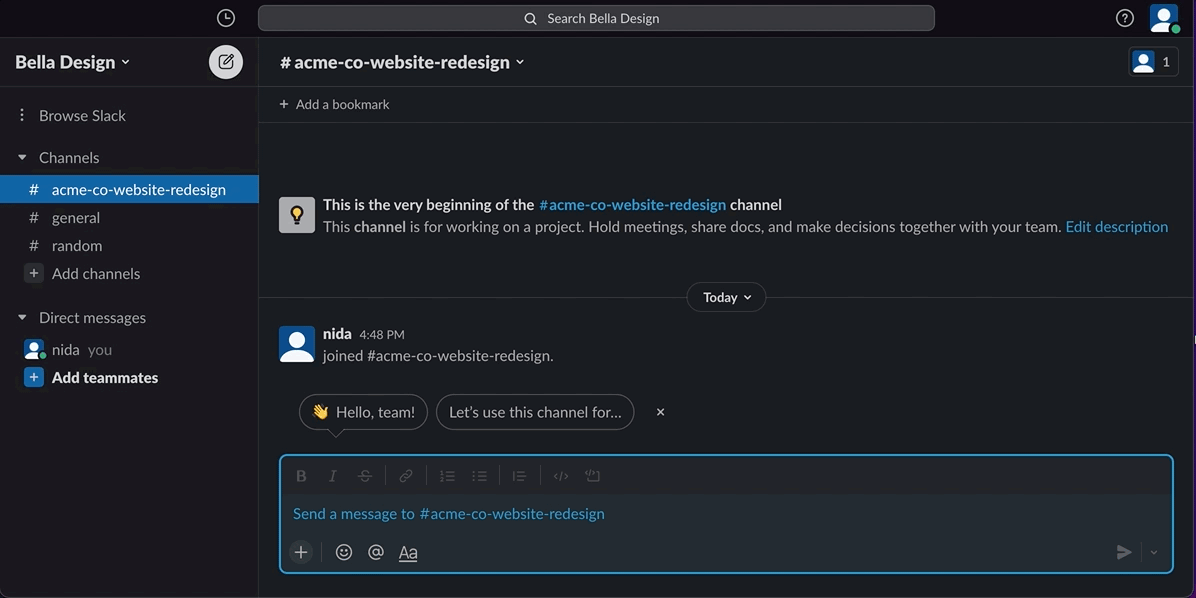This screenshot has width=1196, height=598.
Task: Open Browse Slack menu
Action: pos(82,116)
